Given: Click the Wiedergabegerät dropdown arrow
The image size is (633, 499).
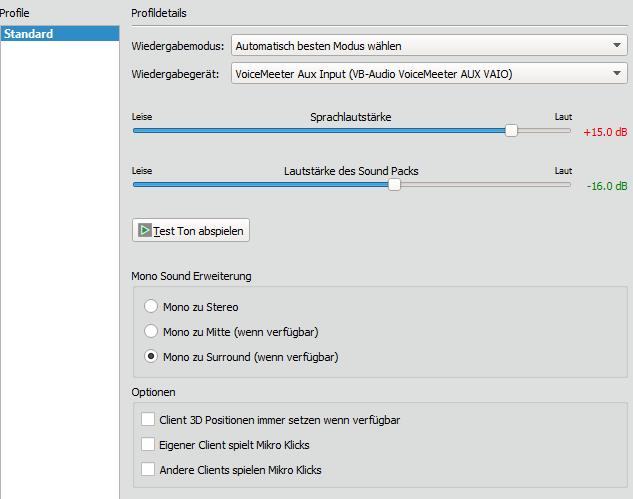Looking at the screenshot, I should click(x=617, y=74).
